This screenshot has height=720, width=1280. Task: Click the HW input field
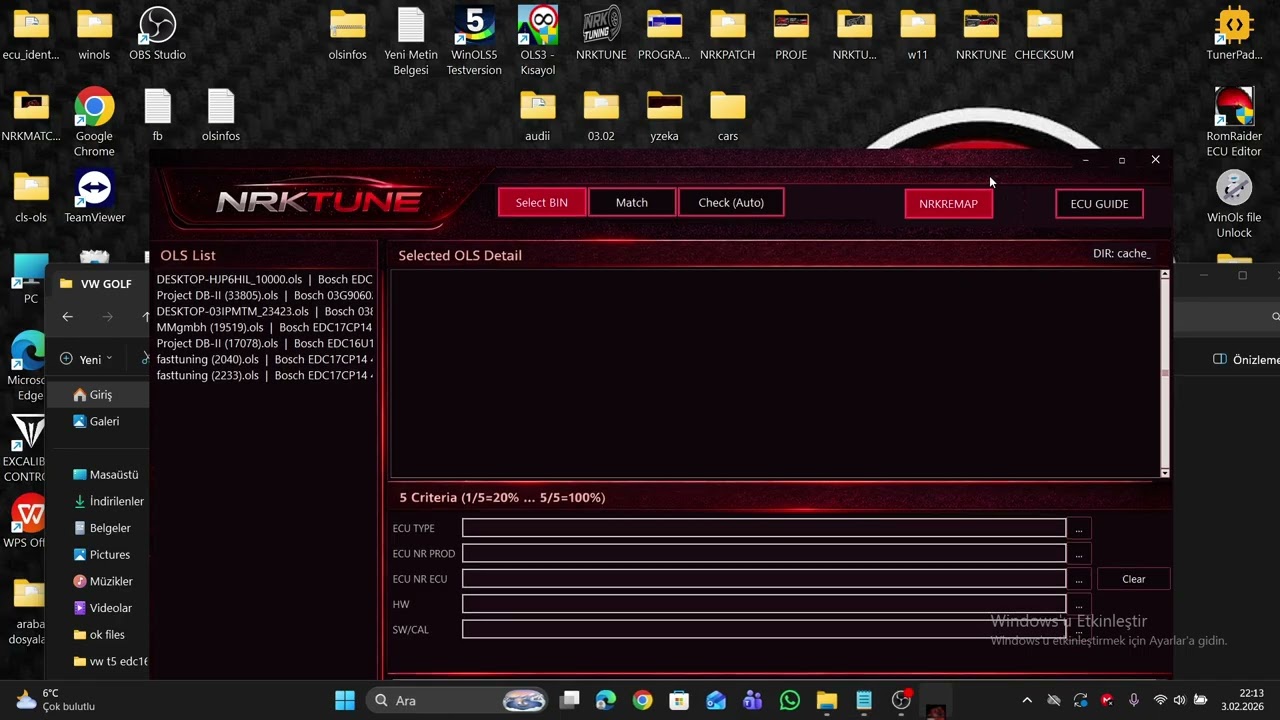coord(764,604)
